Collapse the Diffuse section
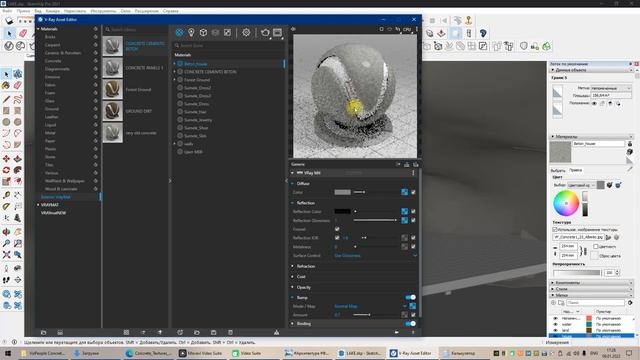Viewport: 640px width, 360px height. [293, 184]
